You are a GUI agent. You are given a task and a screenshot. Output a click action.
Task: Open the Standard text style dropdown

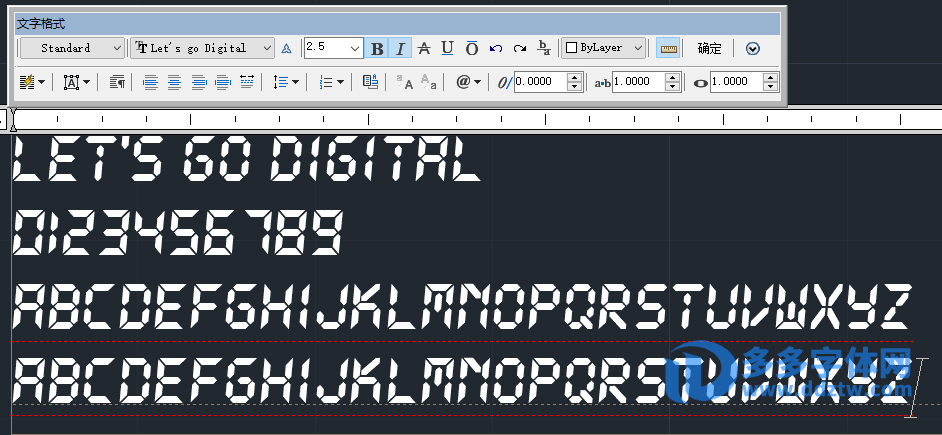(x=72, y=48)
